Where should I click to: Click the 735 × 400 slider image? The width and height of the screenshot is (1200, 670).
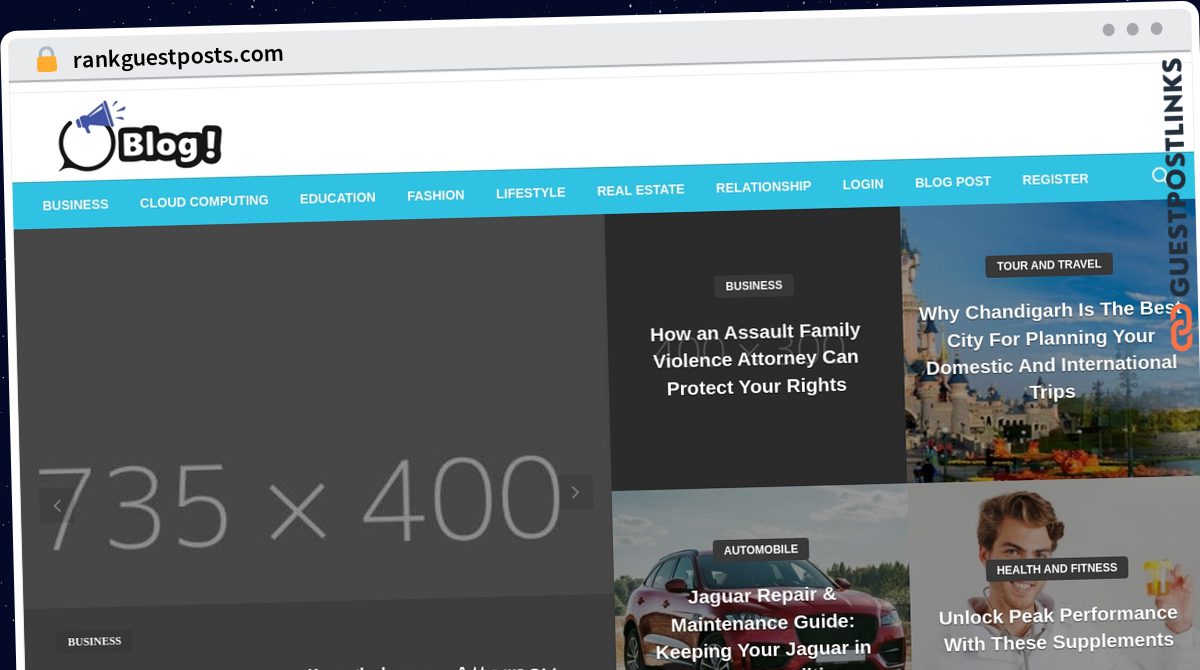pos(312,411)
